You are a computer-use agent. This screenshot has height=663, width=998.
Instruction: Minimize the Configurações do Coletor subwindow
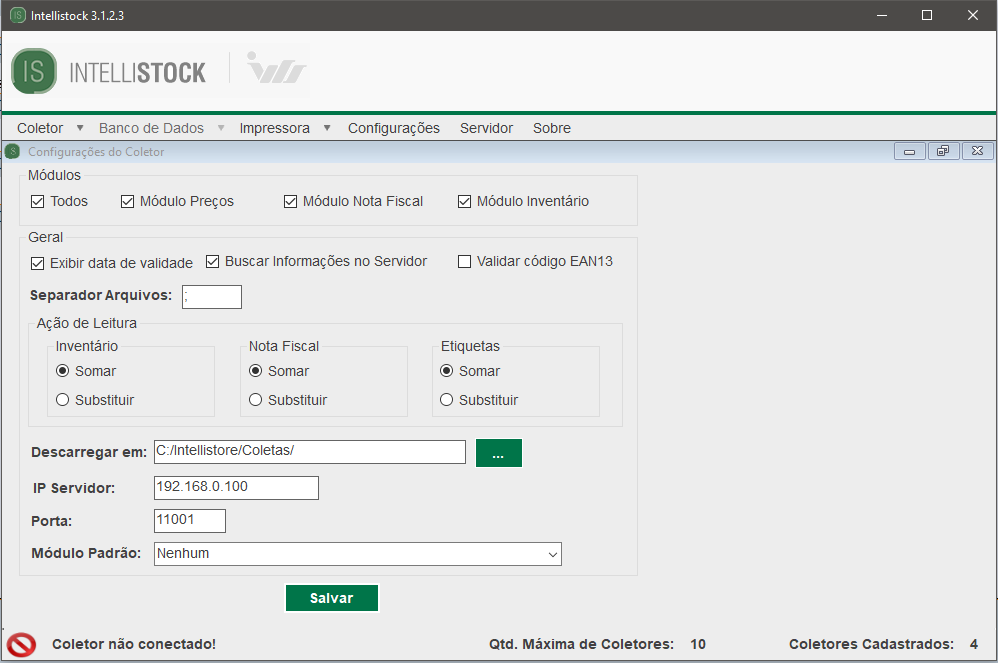[909, 152]
